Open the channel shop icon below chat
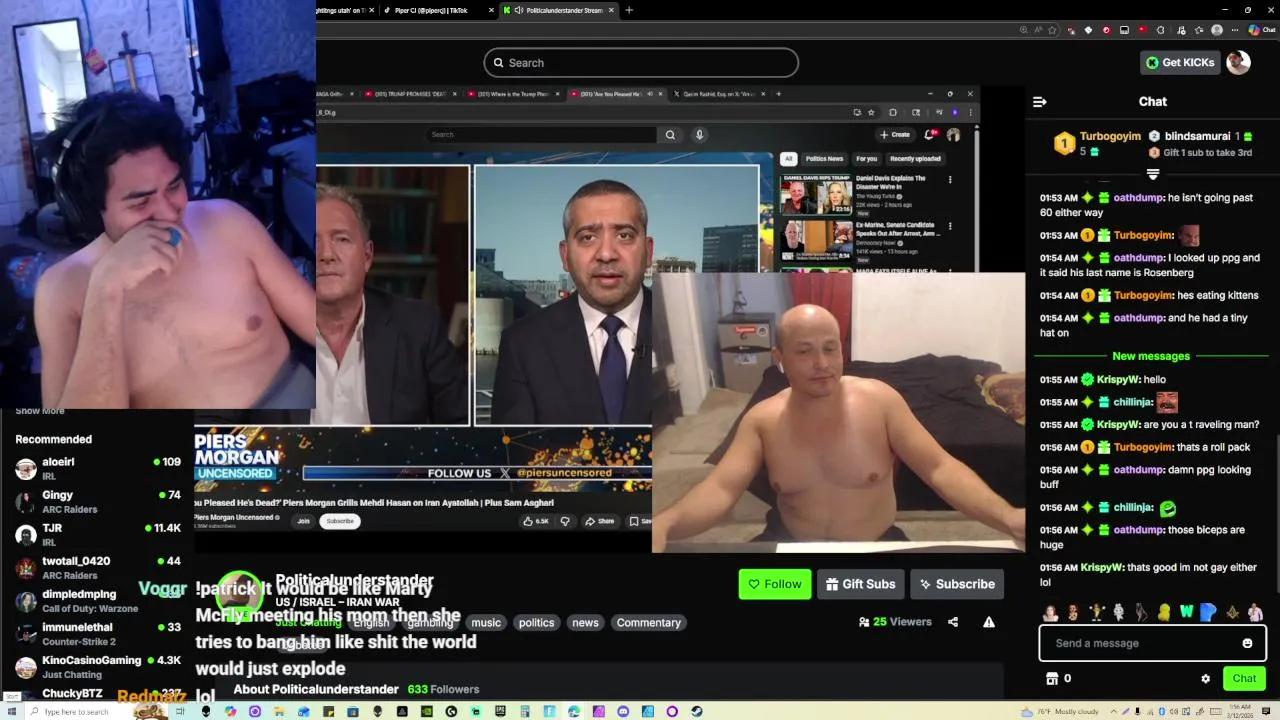1280x720 pixels. [x=1051, y=678]
